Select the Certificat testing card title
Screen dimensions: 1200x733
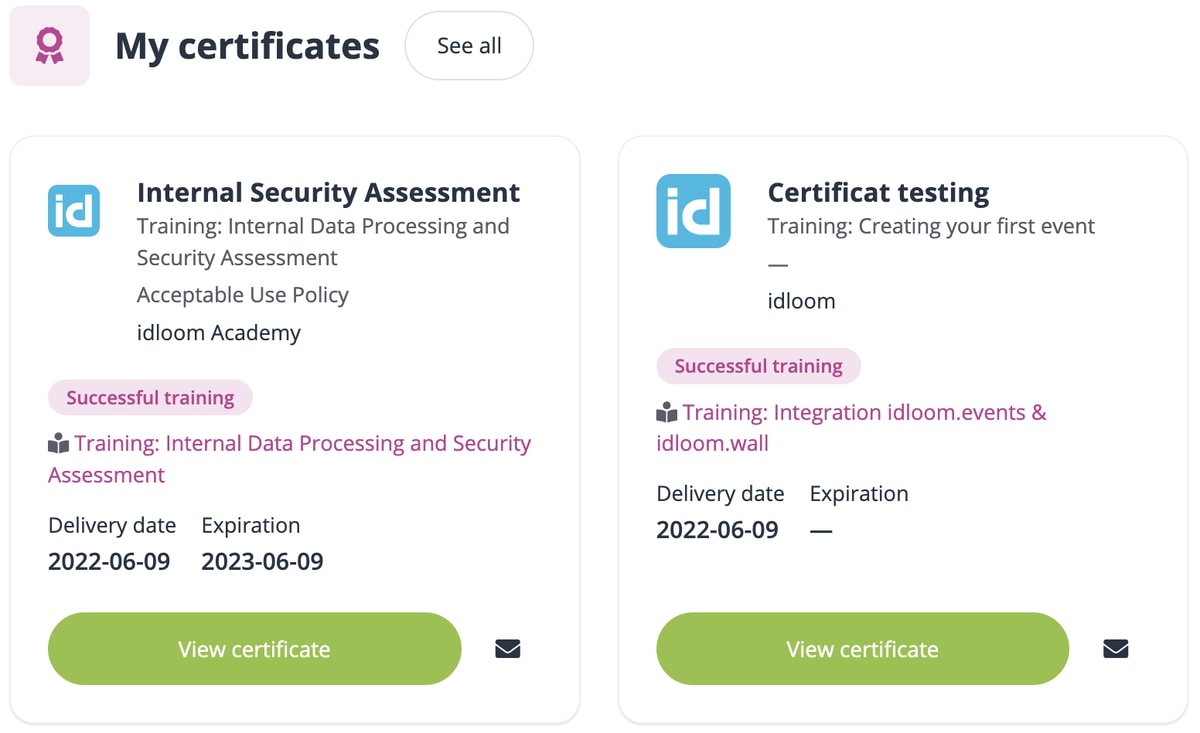point(878,192)
